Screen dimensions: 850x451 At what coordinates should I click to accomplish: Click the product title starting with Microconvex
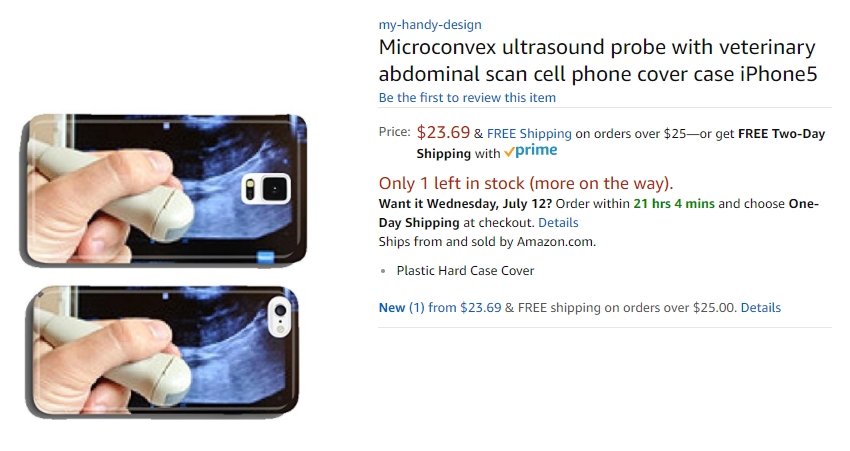[x=597, y=60]
